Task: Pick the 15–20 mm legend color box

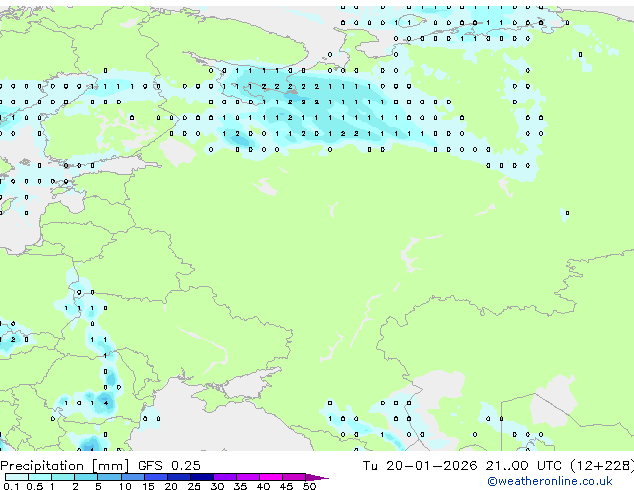Action: point(155,477)
